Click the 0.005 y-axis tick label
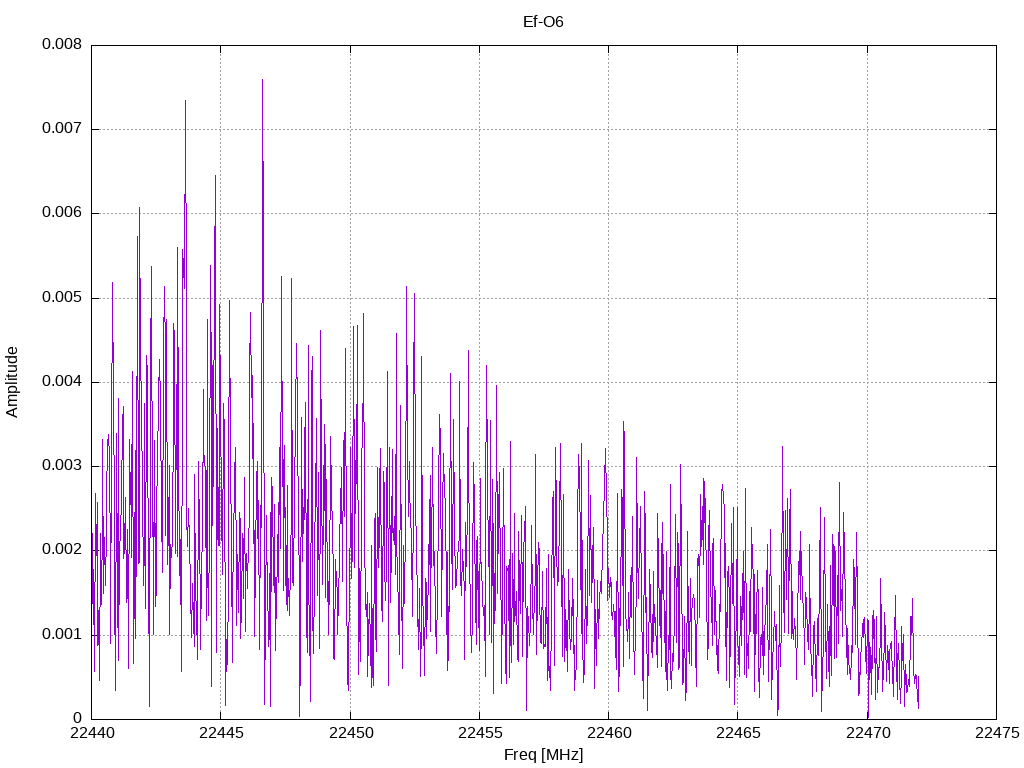Image resolution: width=1024 pixels, height=768 pixels. point(62,298)
